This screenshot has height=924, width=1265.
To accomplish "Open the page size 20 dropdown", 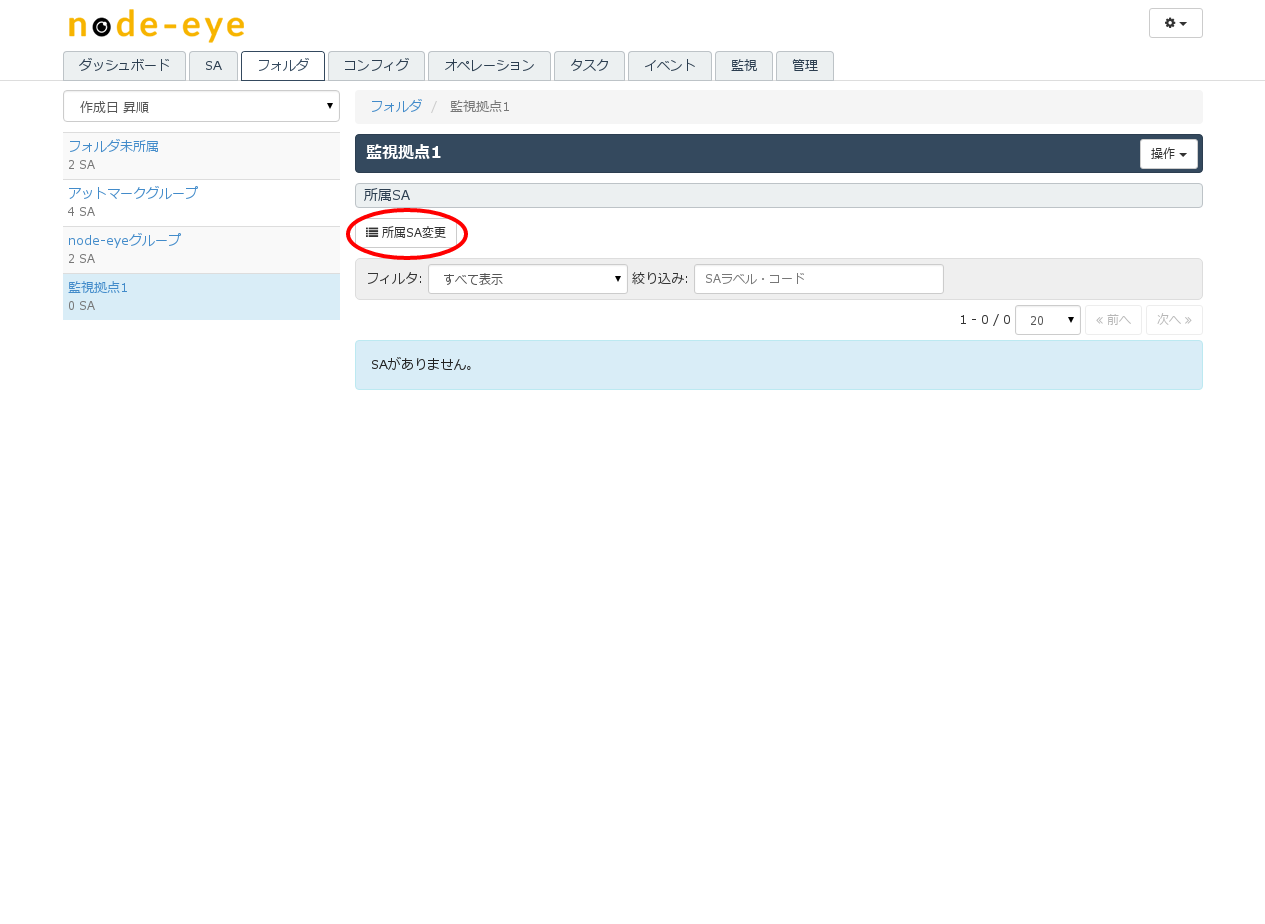I will (x=1048, y=320).
